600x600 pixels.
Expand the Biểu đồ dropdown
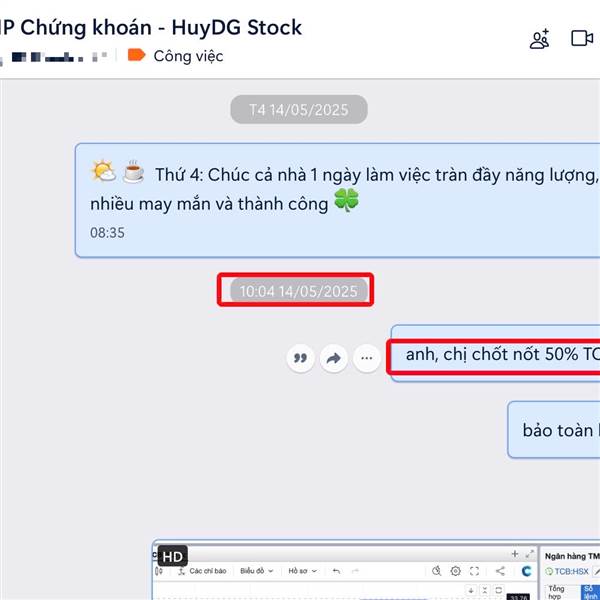coord(256,571)
